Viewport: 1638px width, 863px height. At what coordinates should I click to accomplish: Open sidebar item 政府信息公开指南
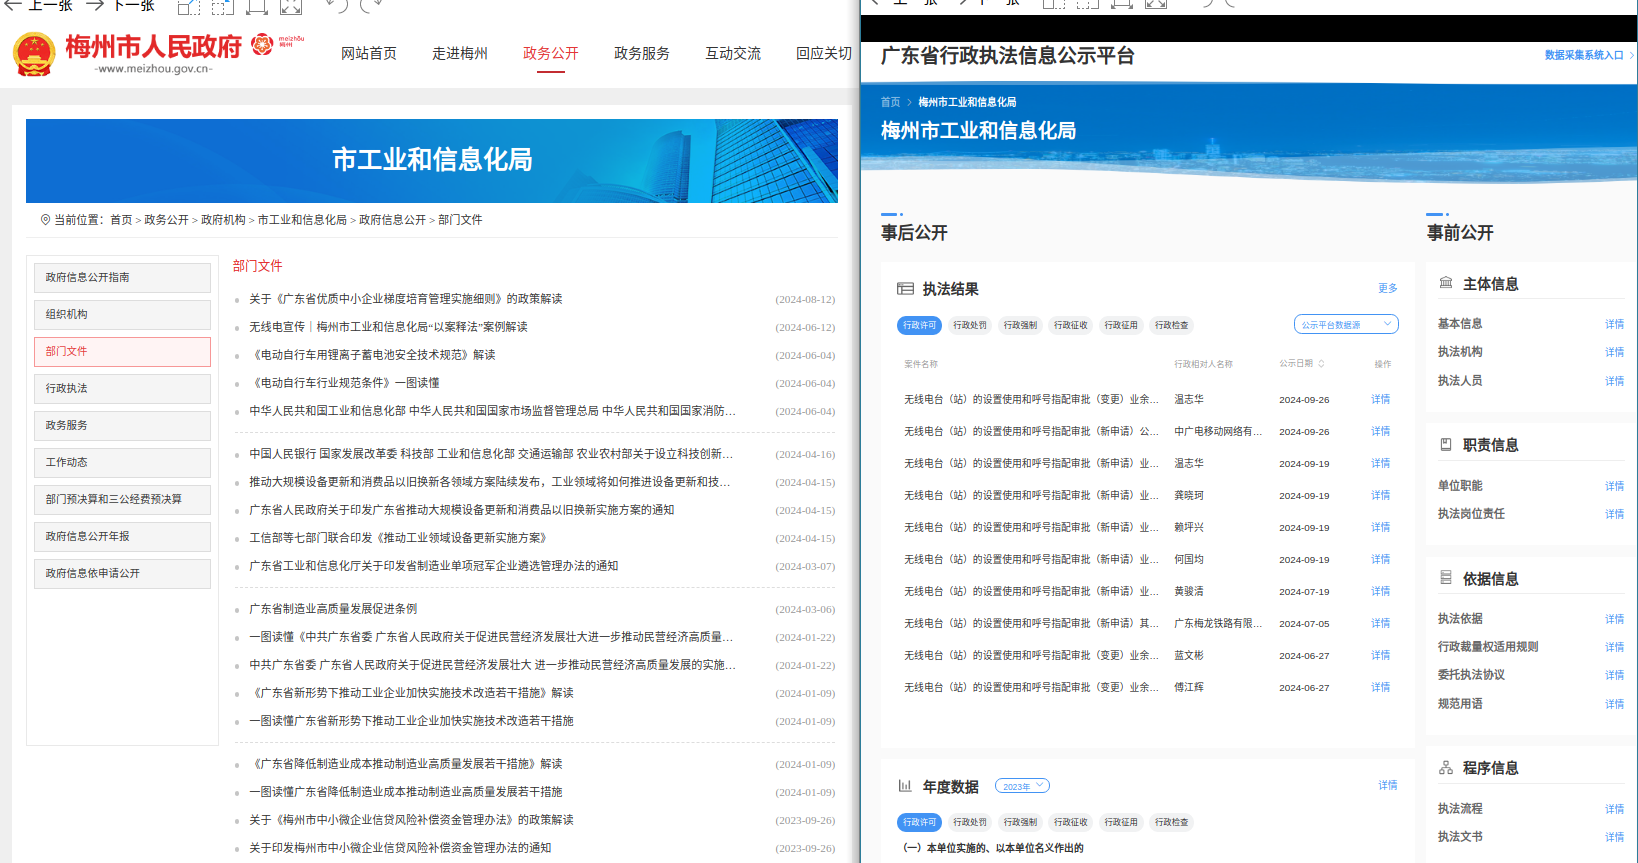tap(122, 278)
